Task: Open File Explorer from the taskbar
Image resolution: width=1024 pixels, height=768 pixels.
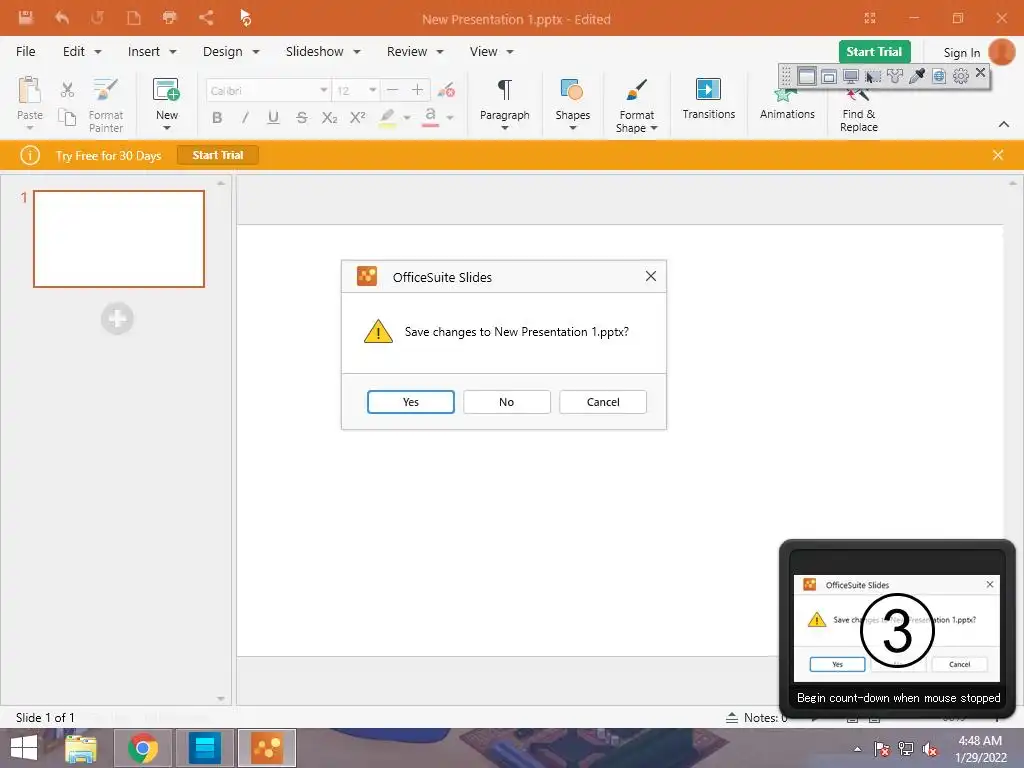Action: [81, 748]
